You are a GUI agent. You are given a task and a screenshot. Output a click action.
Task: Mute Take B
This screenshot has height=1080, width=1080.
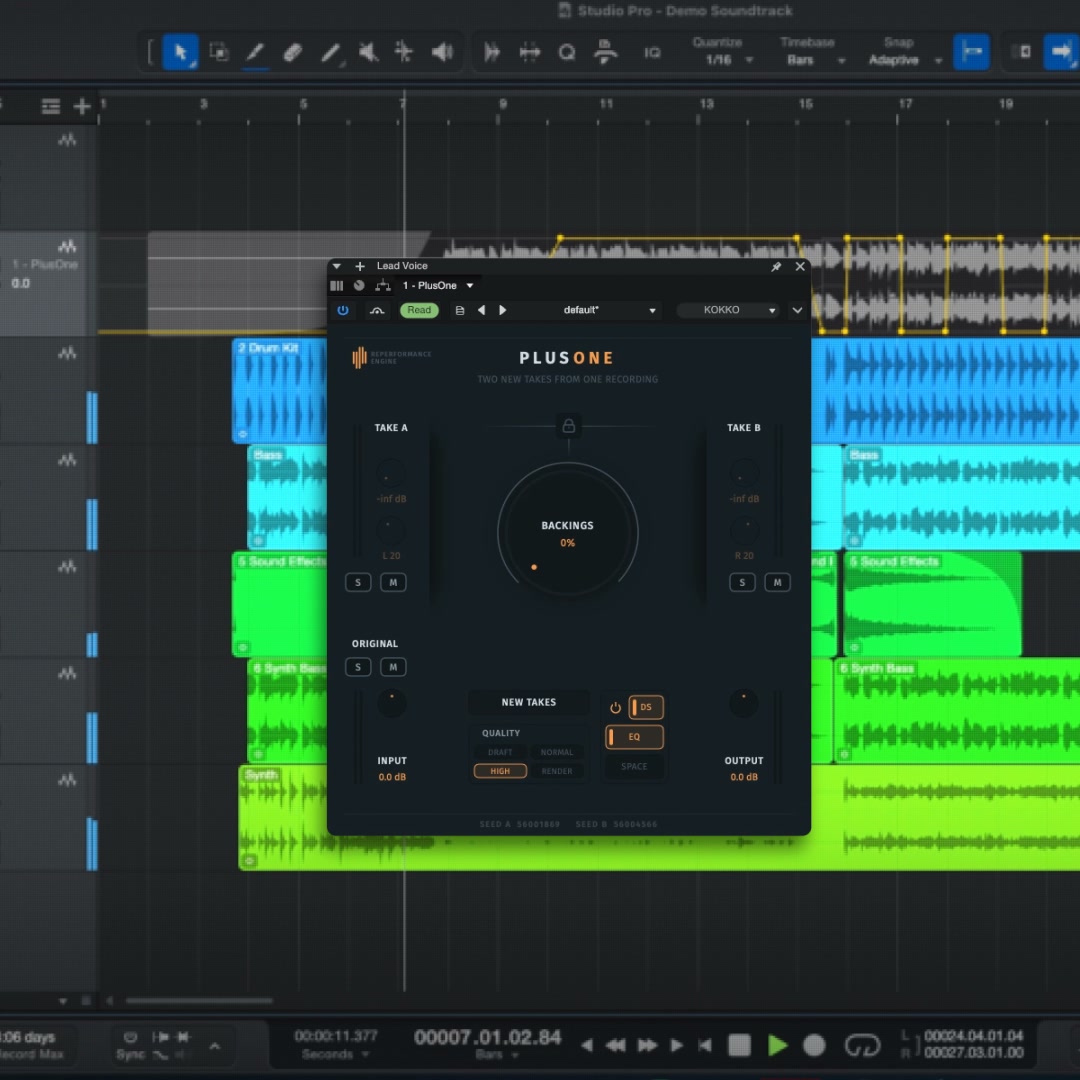[x=777, y=583]
